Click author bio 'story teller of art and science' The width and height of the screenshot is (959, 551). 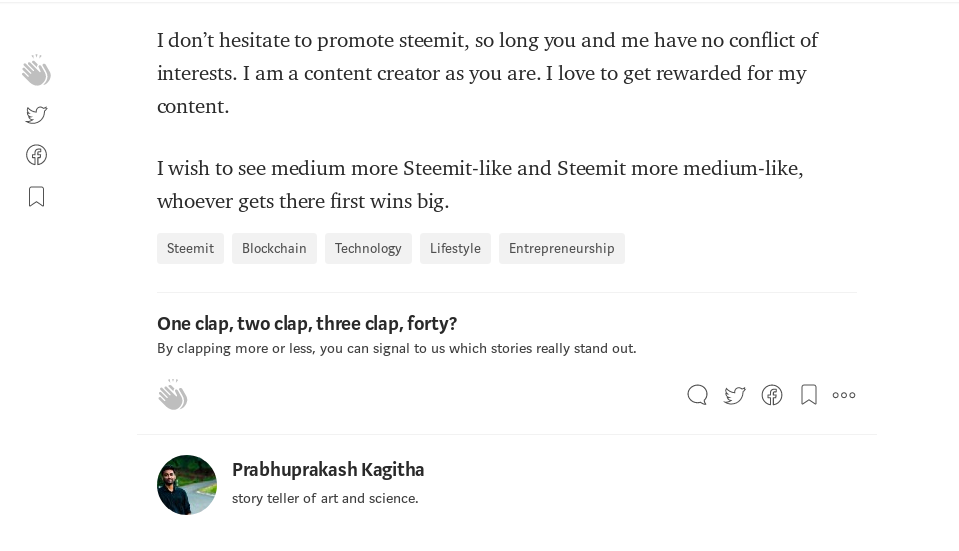coord(325,498)
